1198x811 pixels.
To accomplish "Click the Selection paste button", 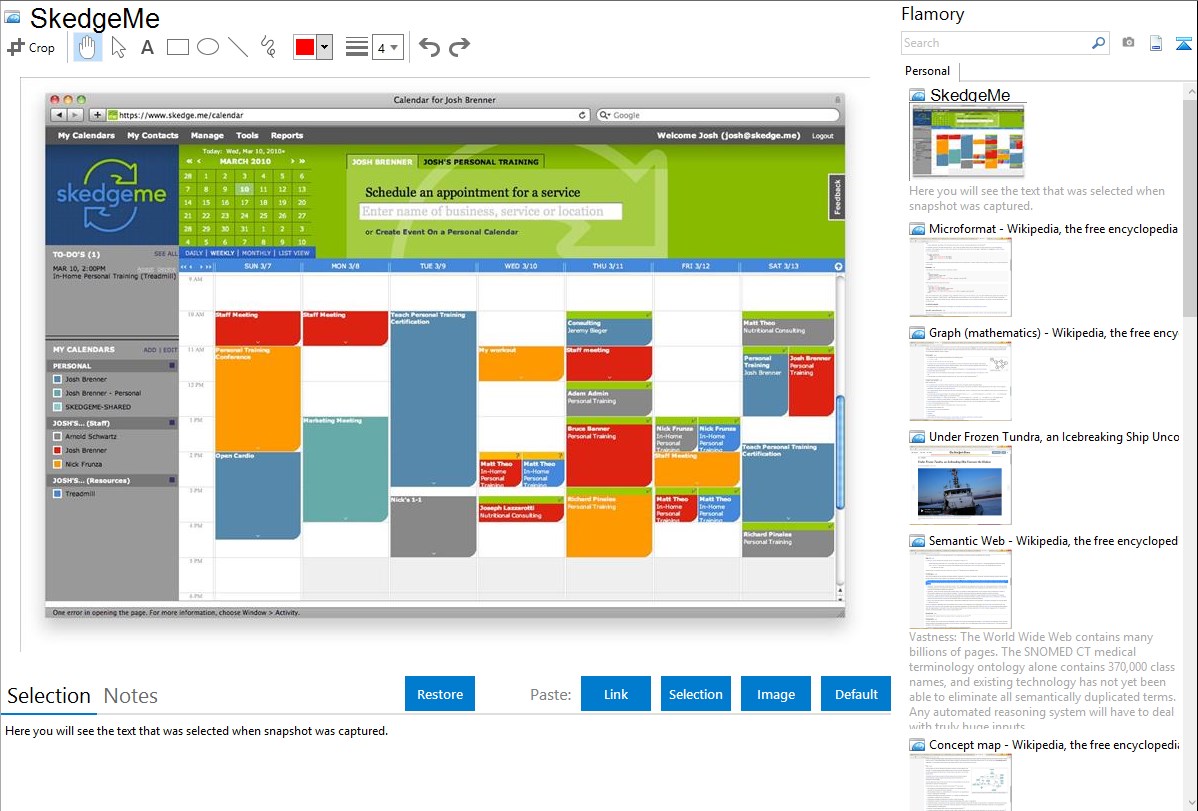I will [x=695, y=694].
